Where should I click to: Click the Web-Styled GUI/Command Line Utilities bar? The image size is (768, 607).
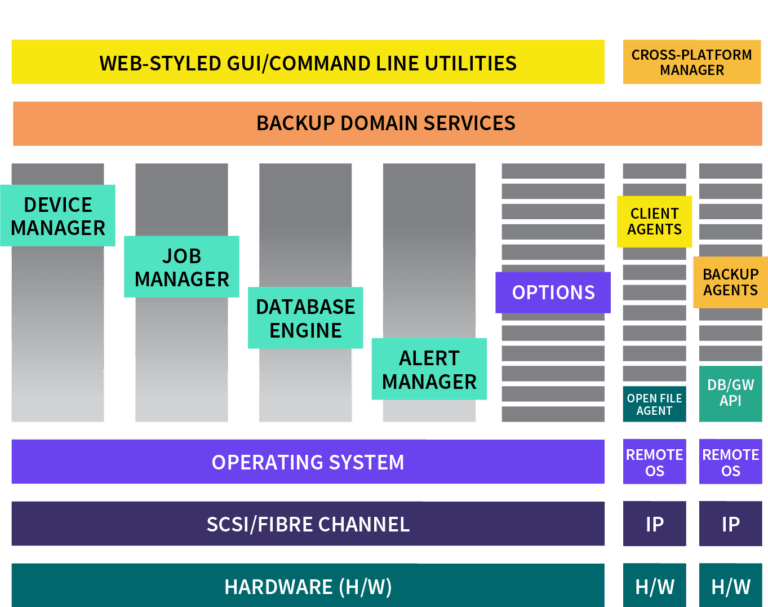pyautogui.click(x=308, y=62)
